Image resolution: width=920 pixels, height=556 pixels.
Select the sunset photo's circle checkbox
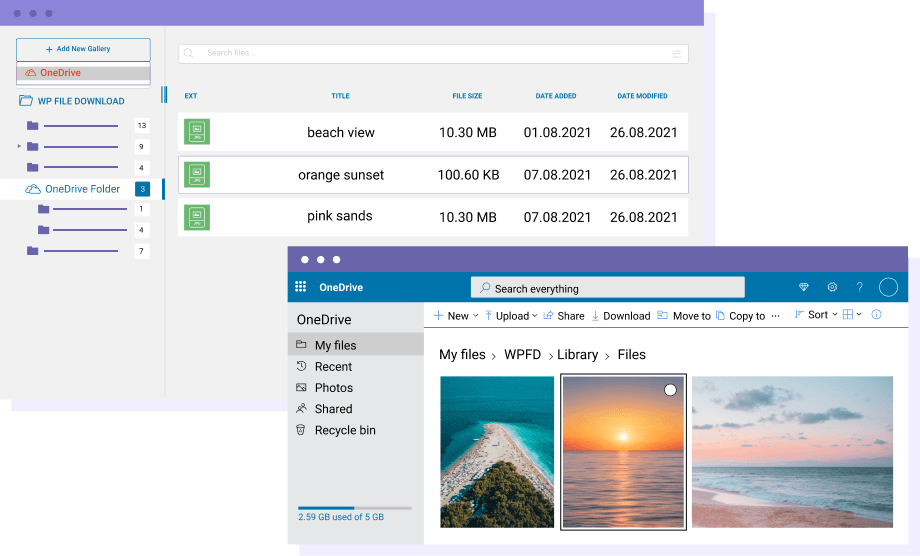[x=670, y=390]
